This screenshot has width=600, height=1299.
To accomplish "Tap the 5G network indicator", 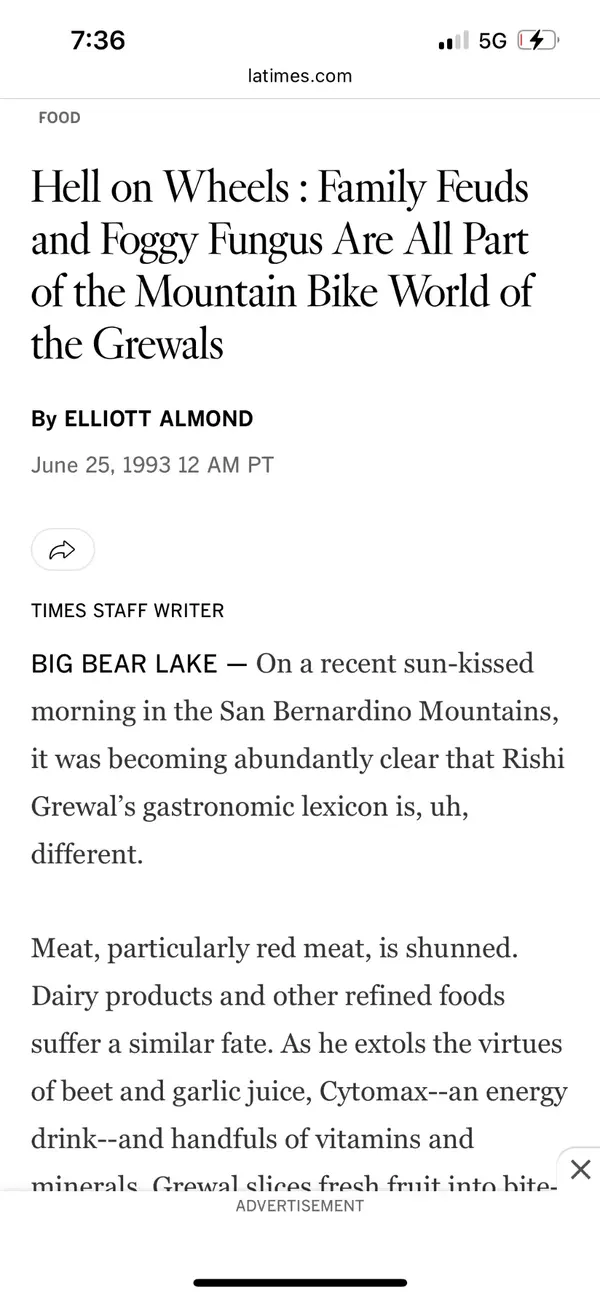I will (493, 41).
